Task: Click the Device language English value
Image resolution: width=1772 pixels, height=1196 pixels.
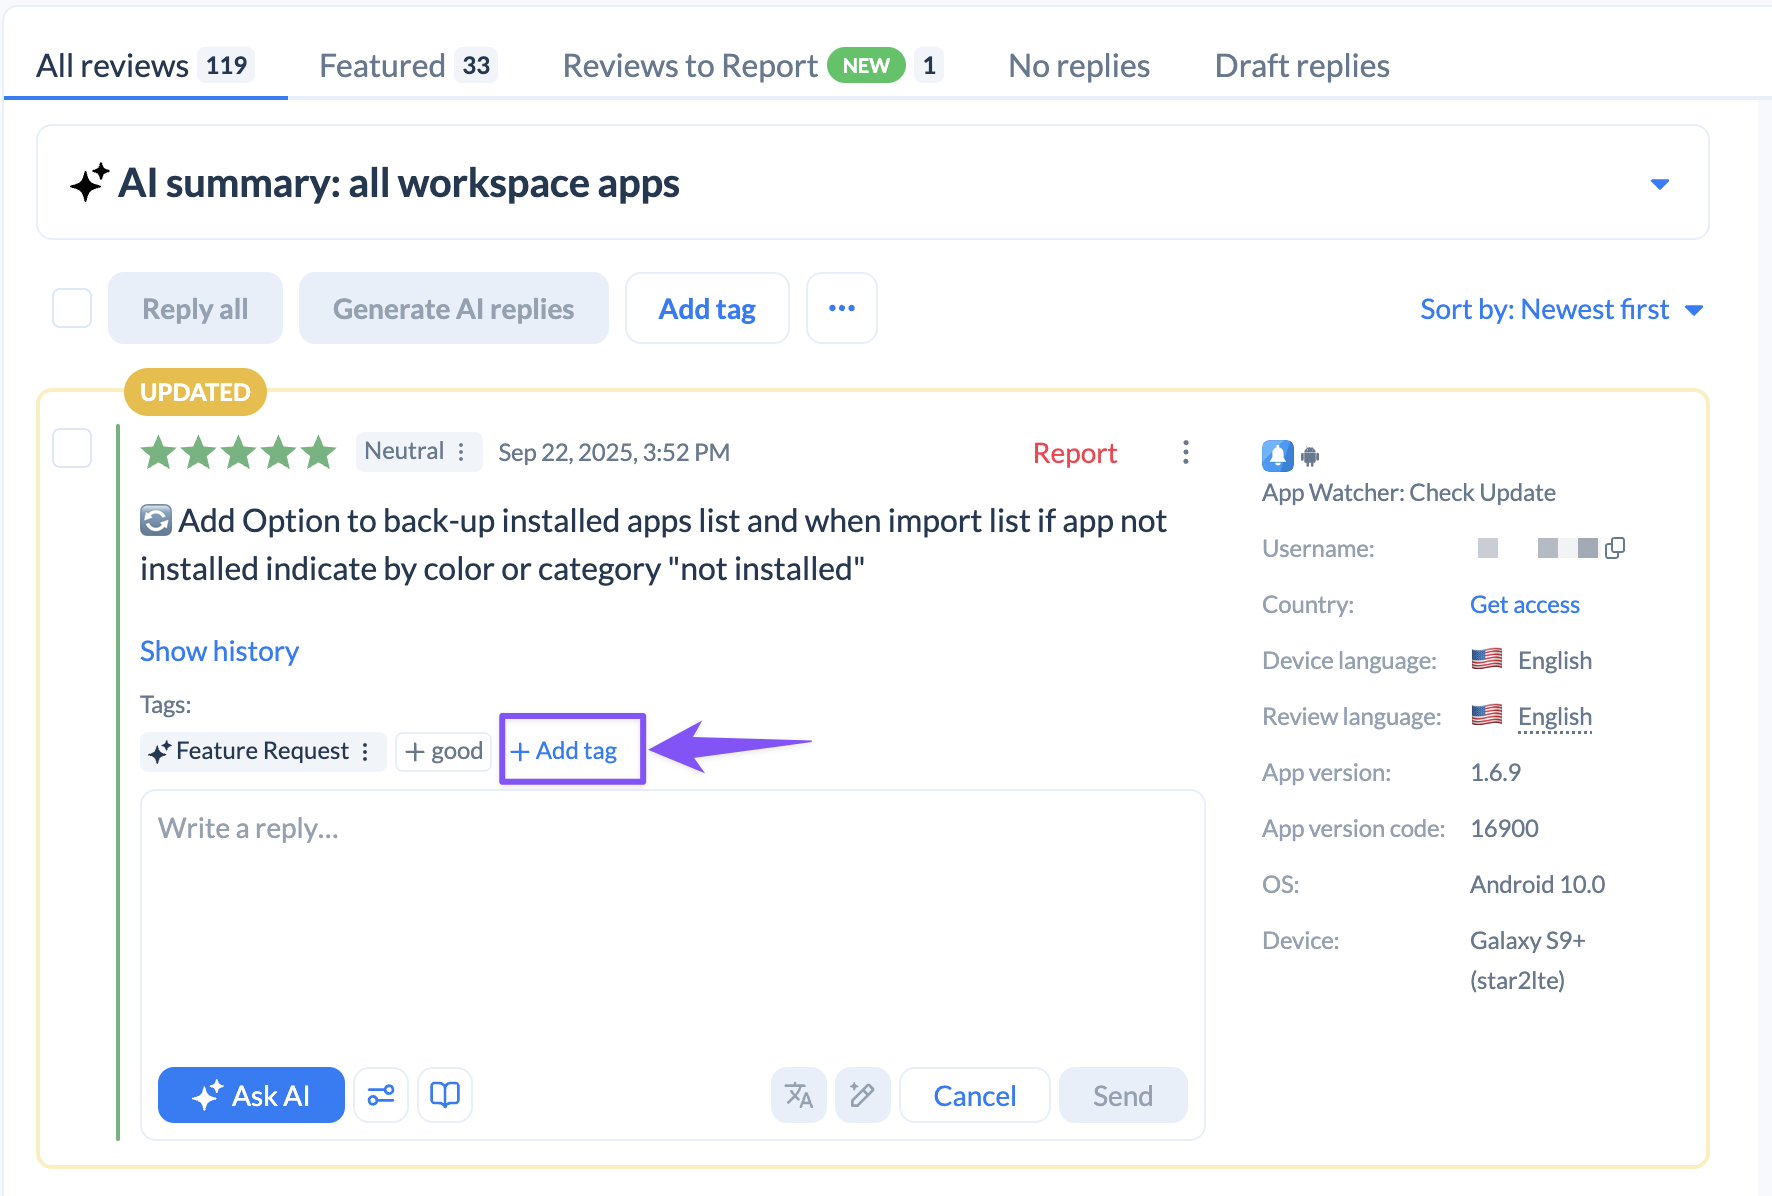Action: [1554, 661]
